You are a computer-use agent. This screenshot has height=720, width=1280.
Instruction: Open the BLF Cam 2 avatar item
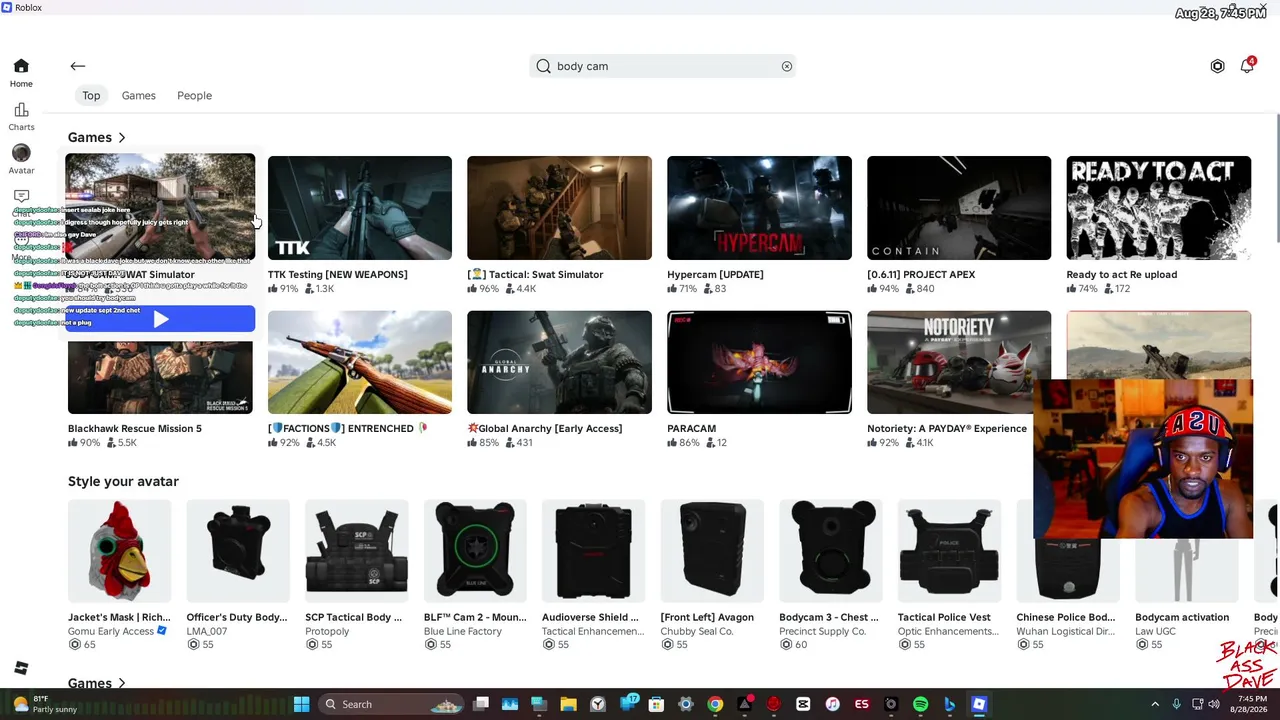475,551
